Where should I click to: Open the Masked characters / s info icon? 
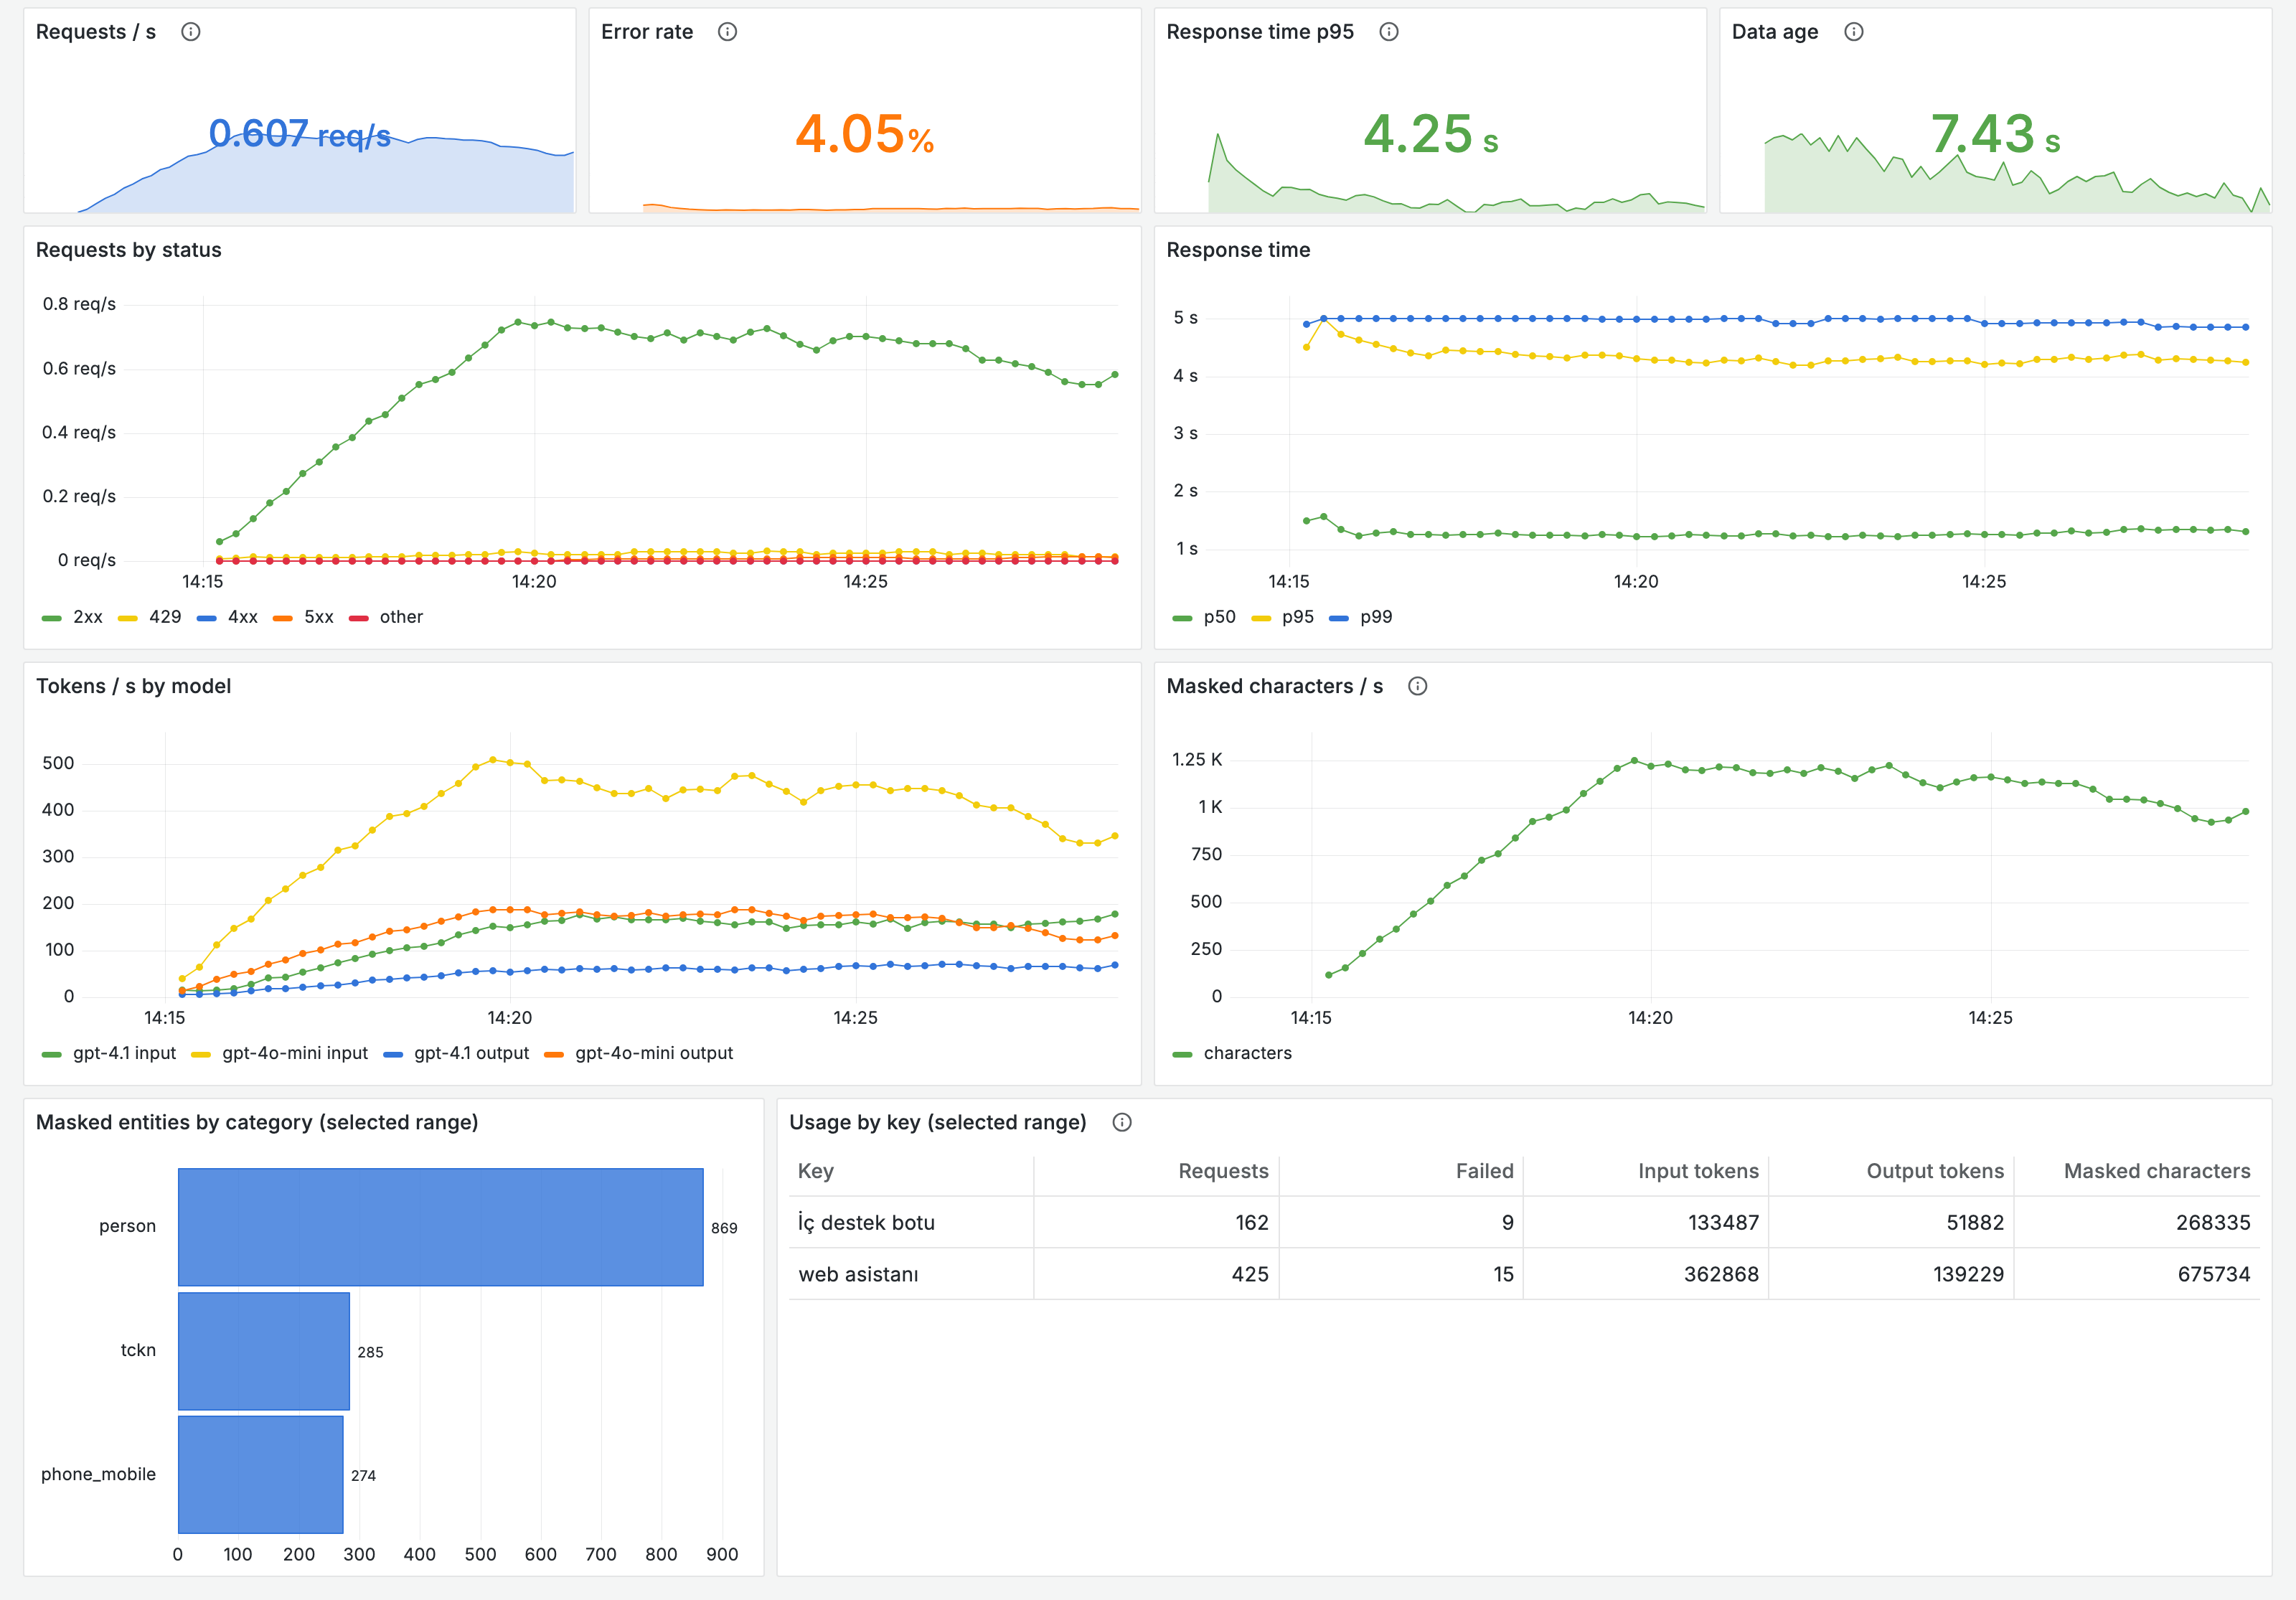click(x=1417, y=686)
